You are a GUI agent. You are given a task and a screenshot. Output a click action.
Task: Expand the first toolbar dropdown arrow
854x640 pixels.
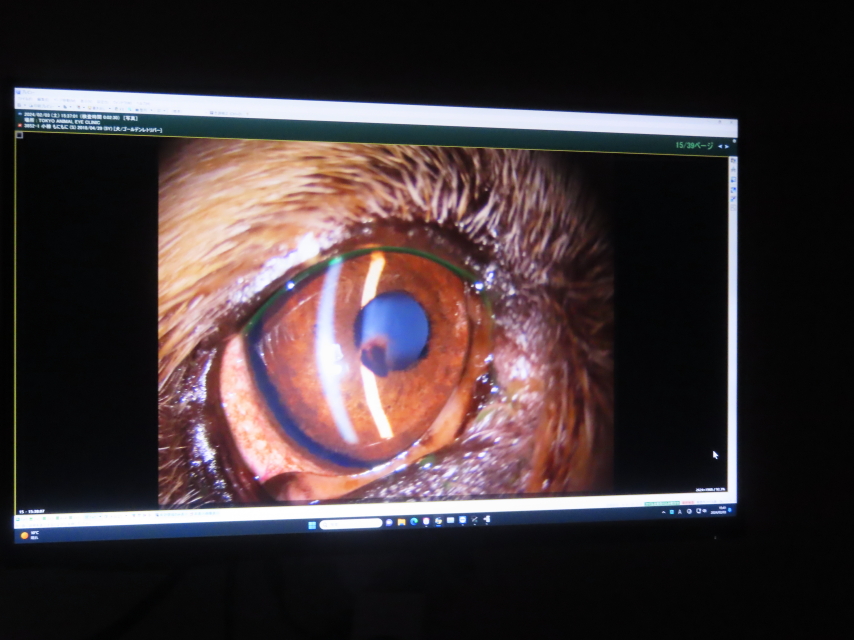pyautogui.click(x=27, y=106)
